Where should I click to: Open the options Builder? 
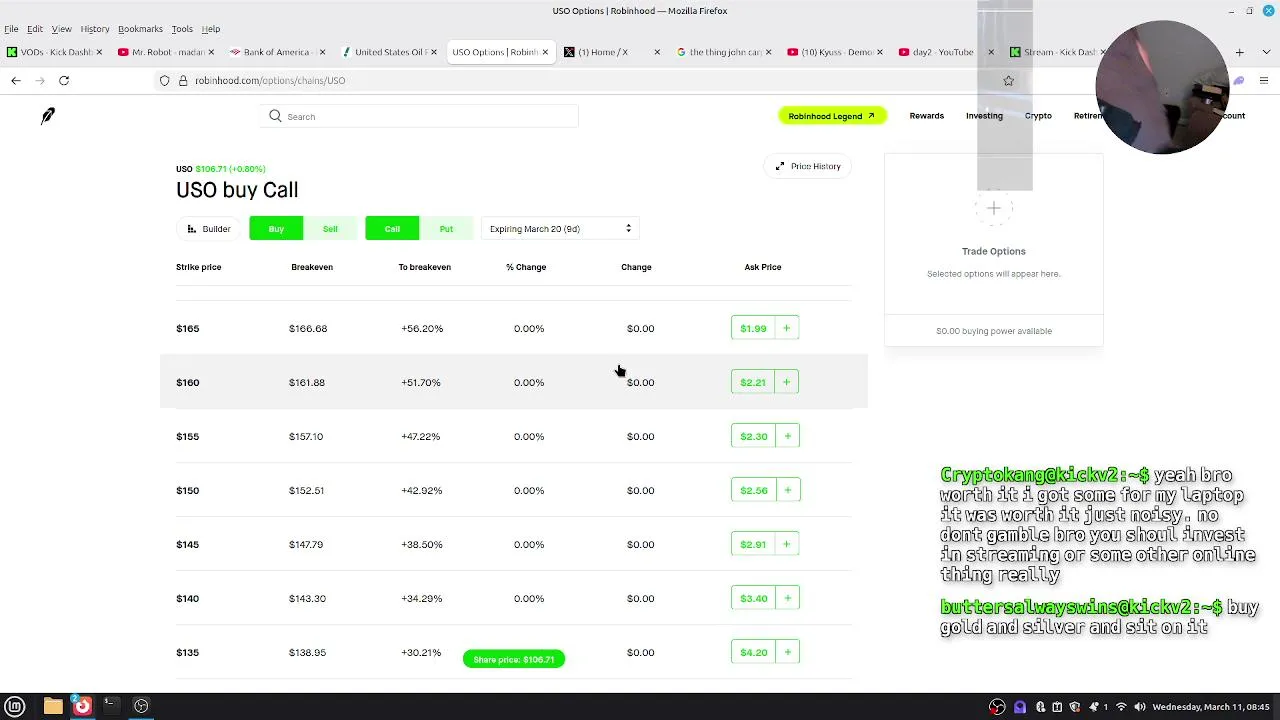tap(209, 229)
